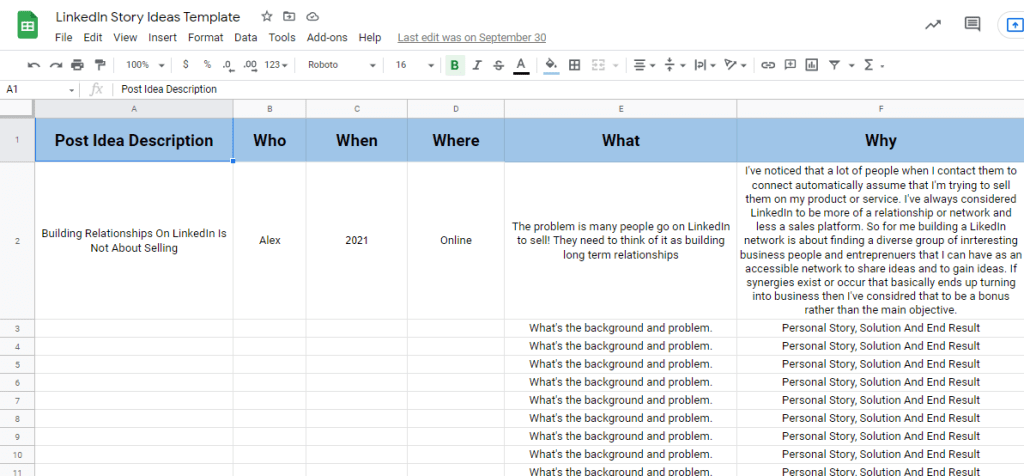Undo the last action
1024x476 pixels.
(34, 65)
